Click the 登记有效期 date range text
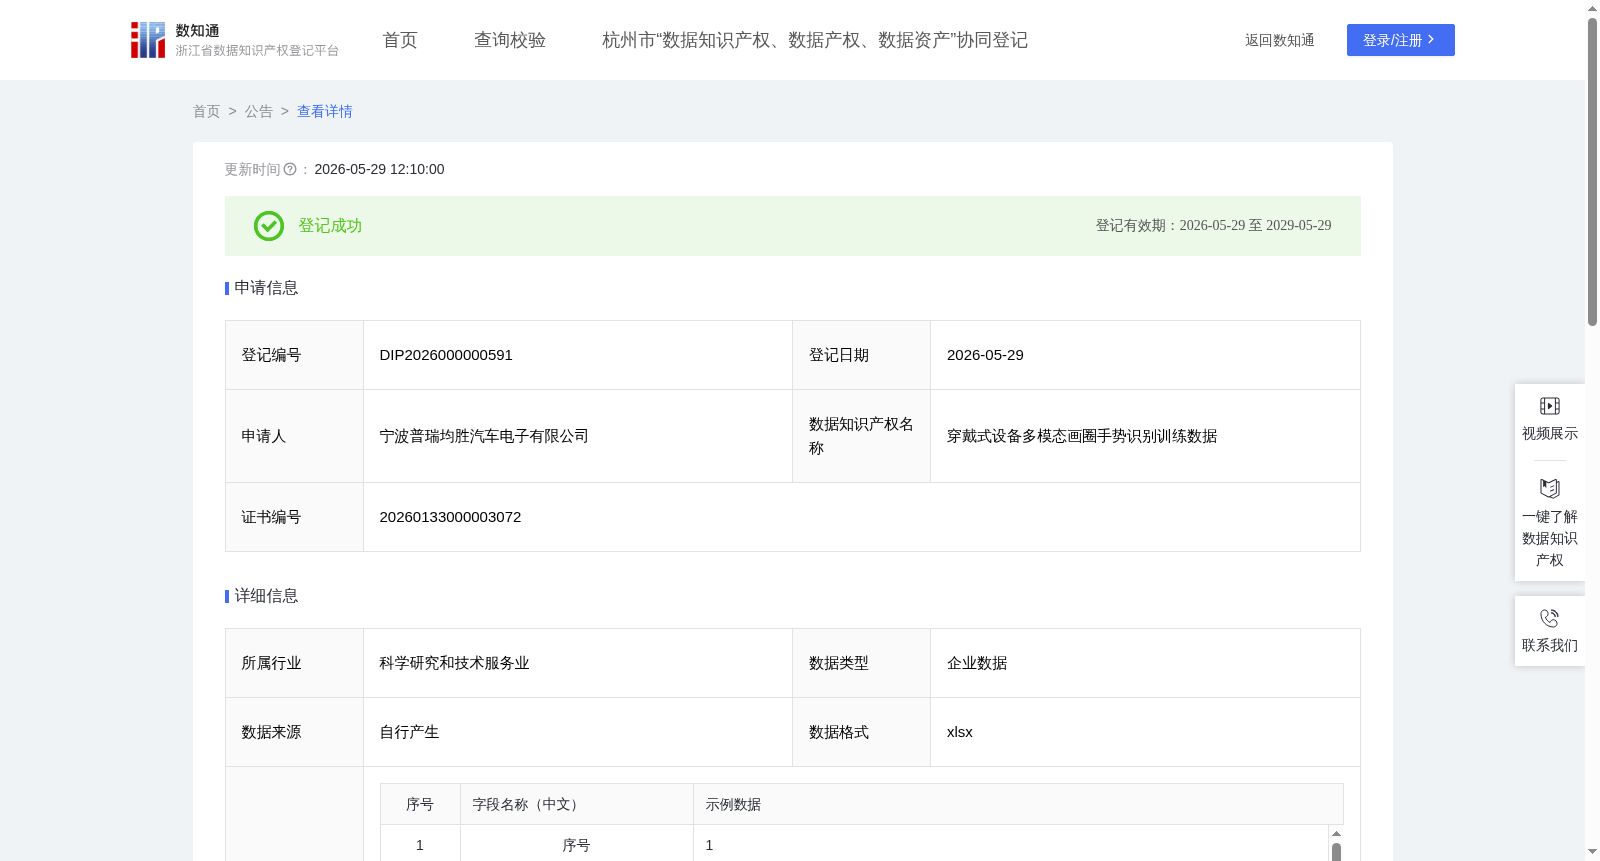 (1213, 226)
